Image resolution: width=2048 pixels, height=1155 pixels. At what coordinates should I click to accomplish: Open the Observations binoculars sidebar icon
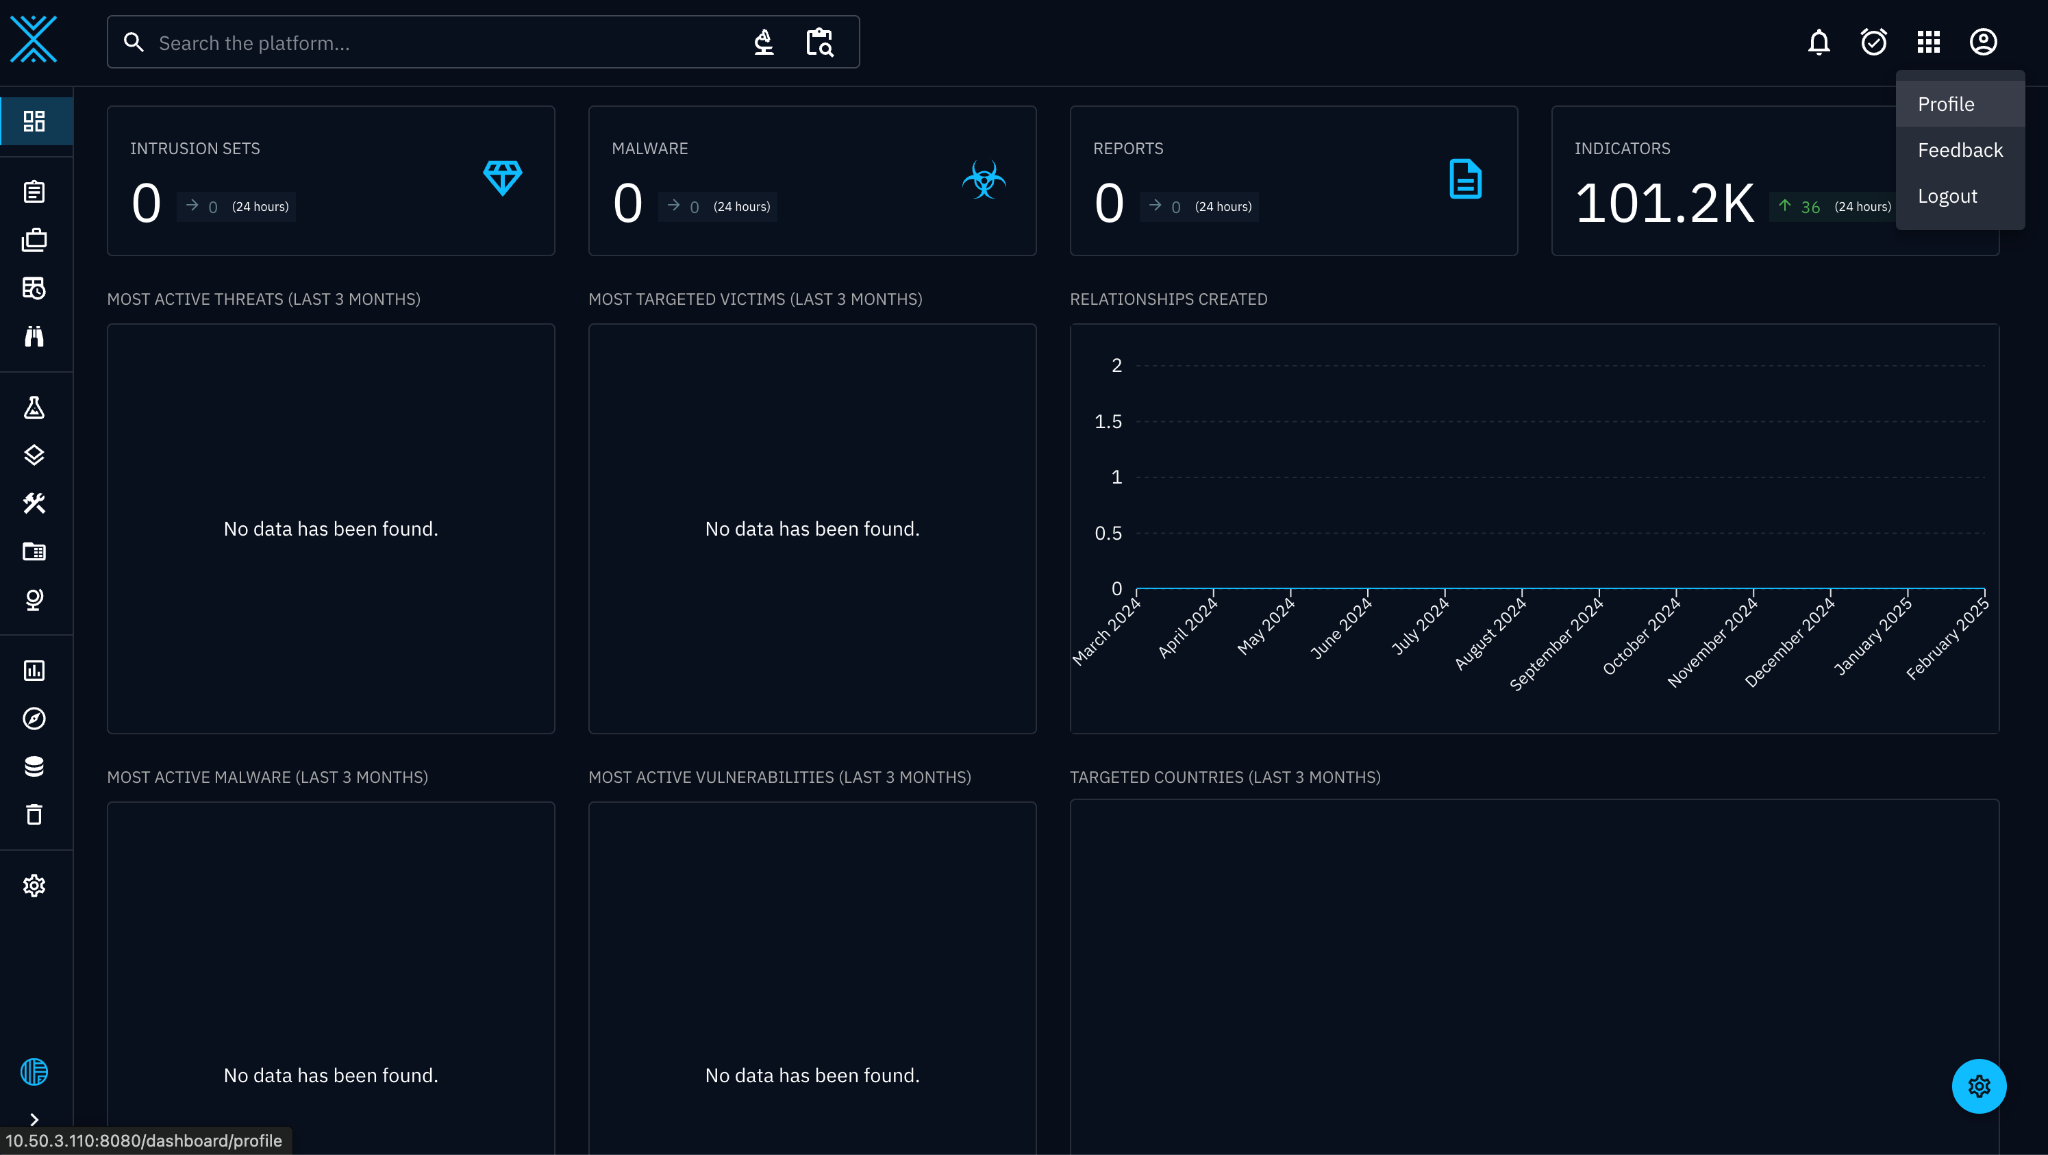[x=35, y=336]
